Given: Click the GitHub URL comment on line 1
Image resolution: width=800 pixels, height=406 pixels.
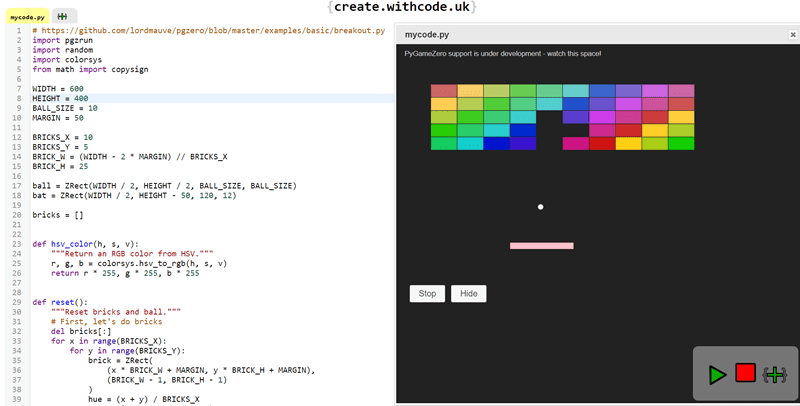Looking at the screenshot, I should pyautogui.click(x=209, y=31).
